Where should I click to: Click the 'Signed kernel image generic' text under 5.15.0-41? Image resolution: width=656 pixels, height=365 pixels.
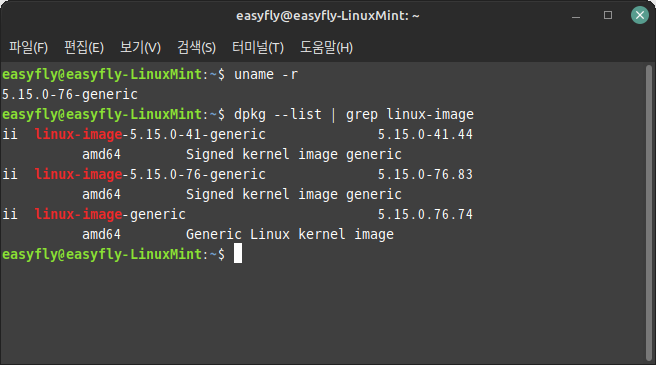point(294,154)
